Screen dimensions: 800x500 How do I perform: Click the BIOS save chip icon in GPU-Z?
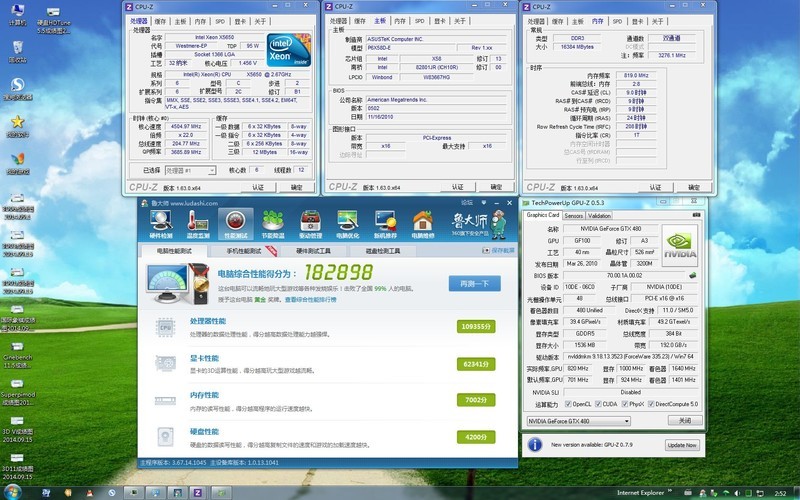click(x=692, y=276)
